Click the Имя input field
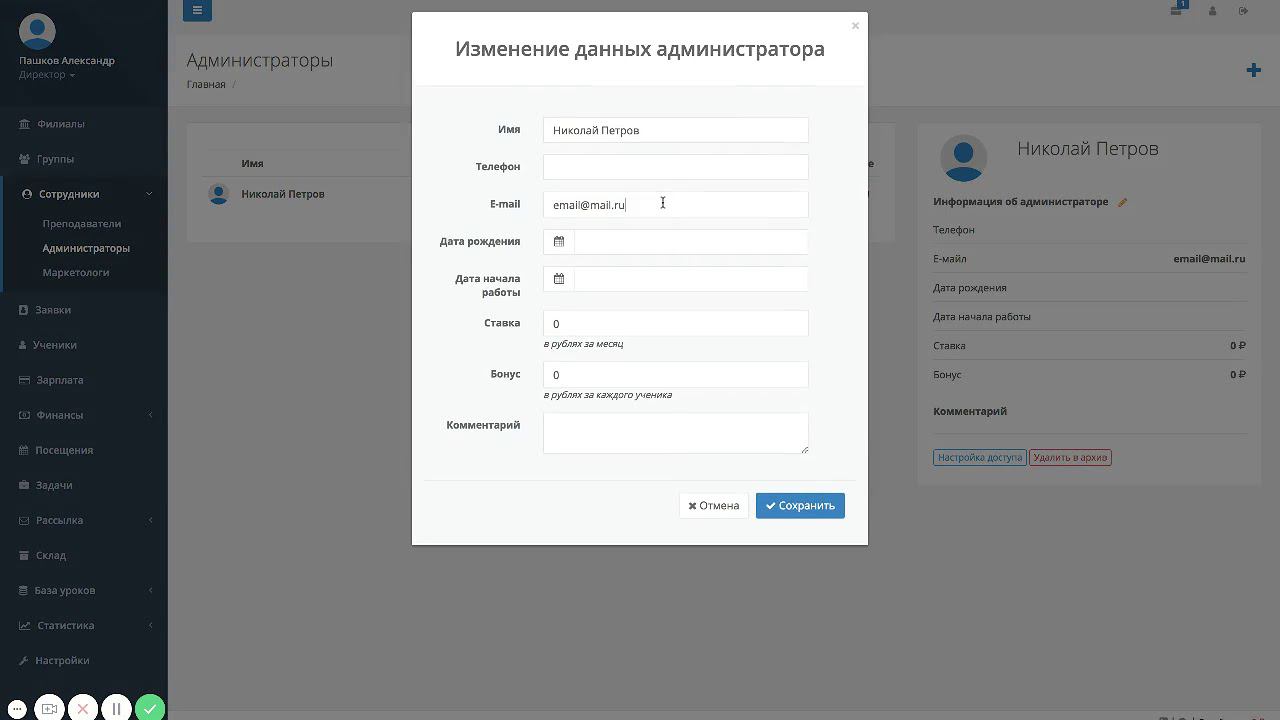1280x720 pixels. tap(675, 130)
